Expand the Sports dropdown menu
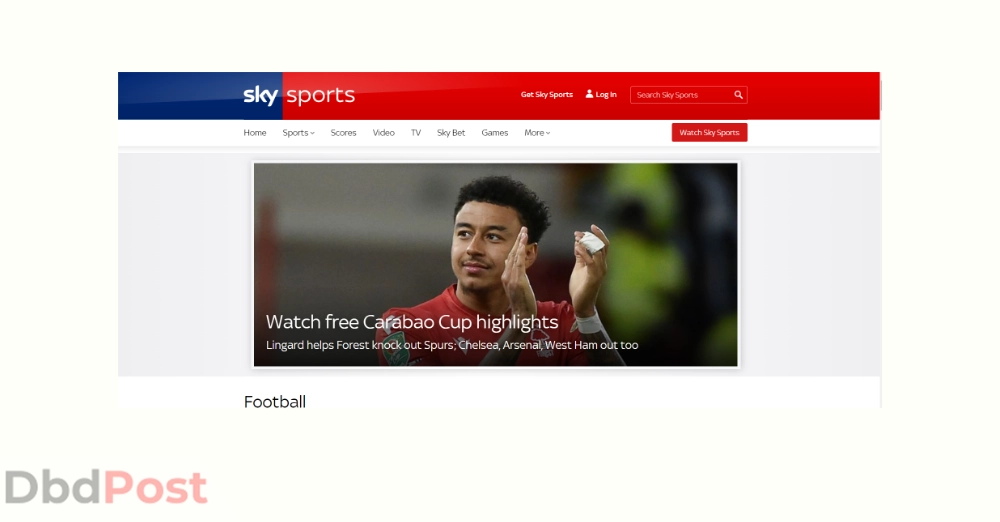This screenshot has height=522, width=1000. pyautogui.click(x=298, y=133)
